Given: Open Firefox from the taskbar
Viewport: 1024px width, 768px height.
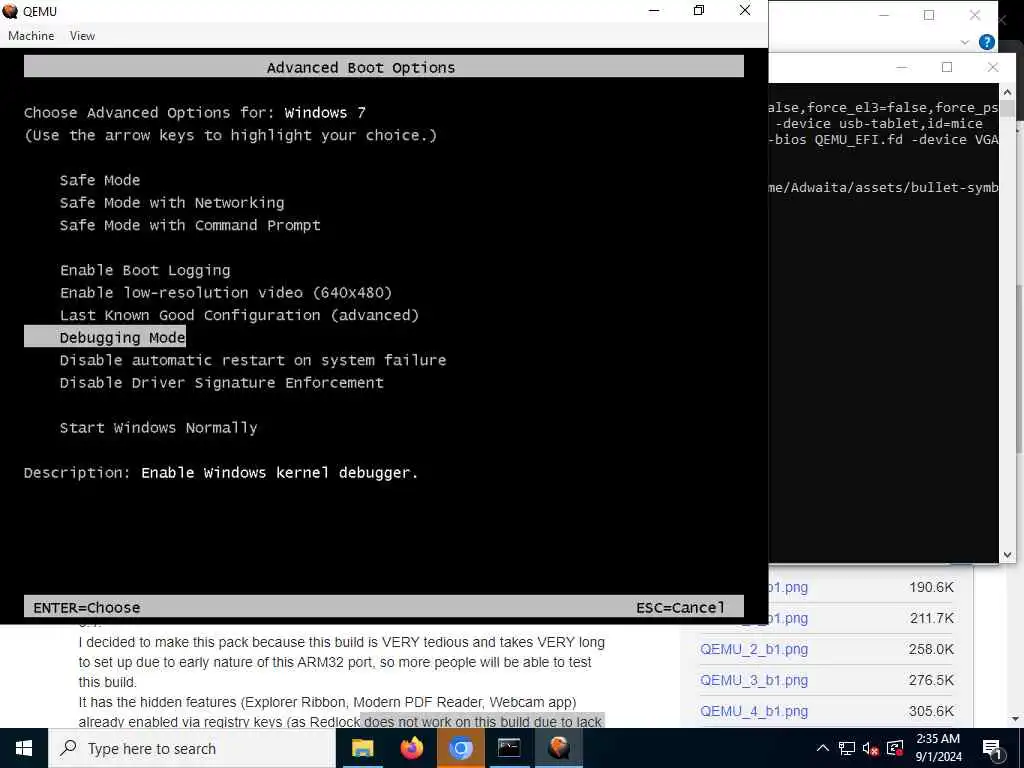Looking at the screenshot, I should click(411, 748).
